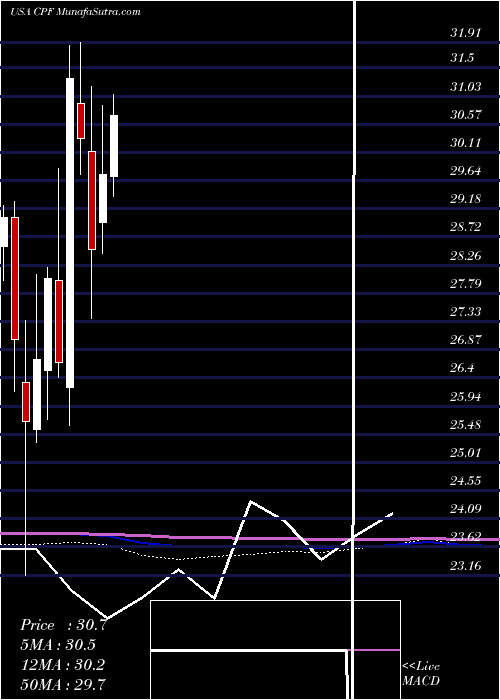Image resolution: width=500 pixels, height=700 pixels.
Task: Click the 25.94 price axis label
Action: tap(467, 397)
